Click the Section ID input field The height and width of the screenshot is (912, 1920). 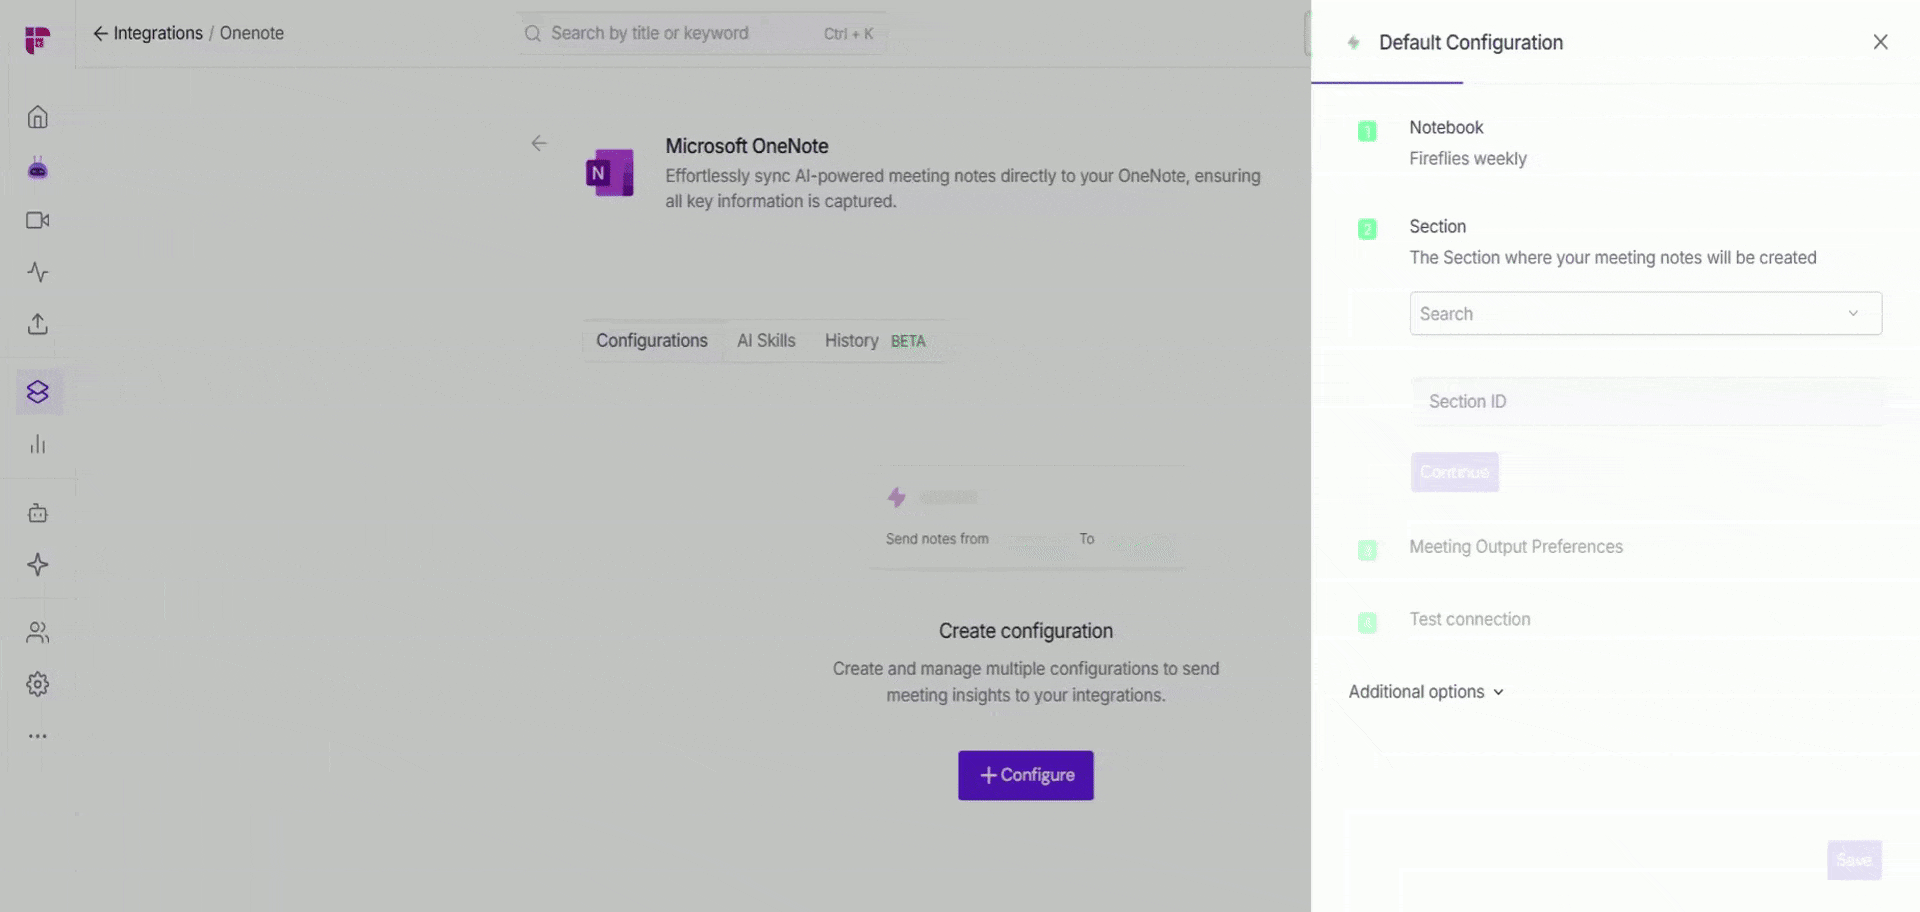click(x=1647, y=401)
